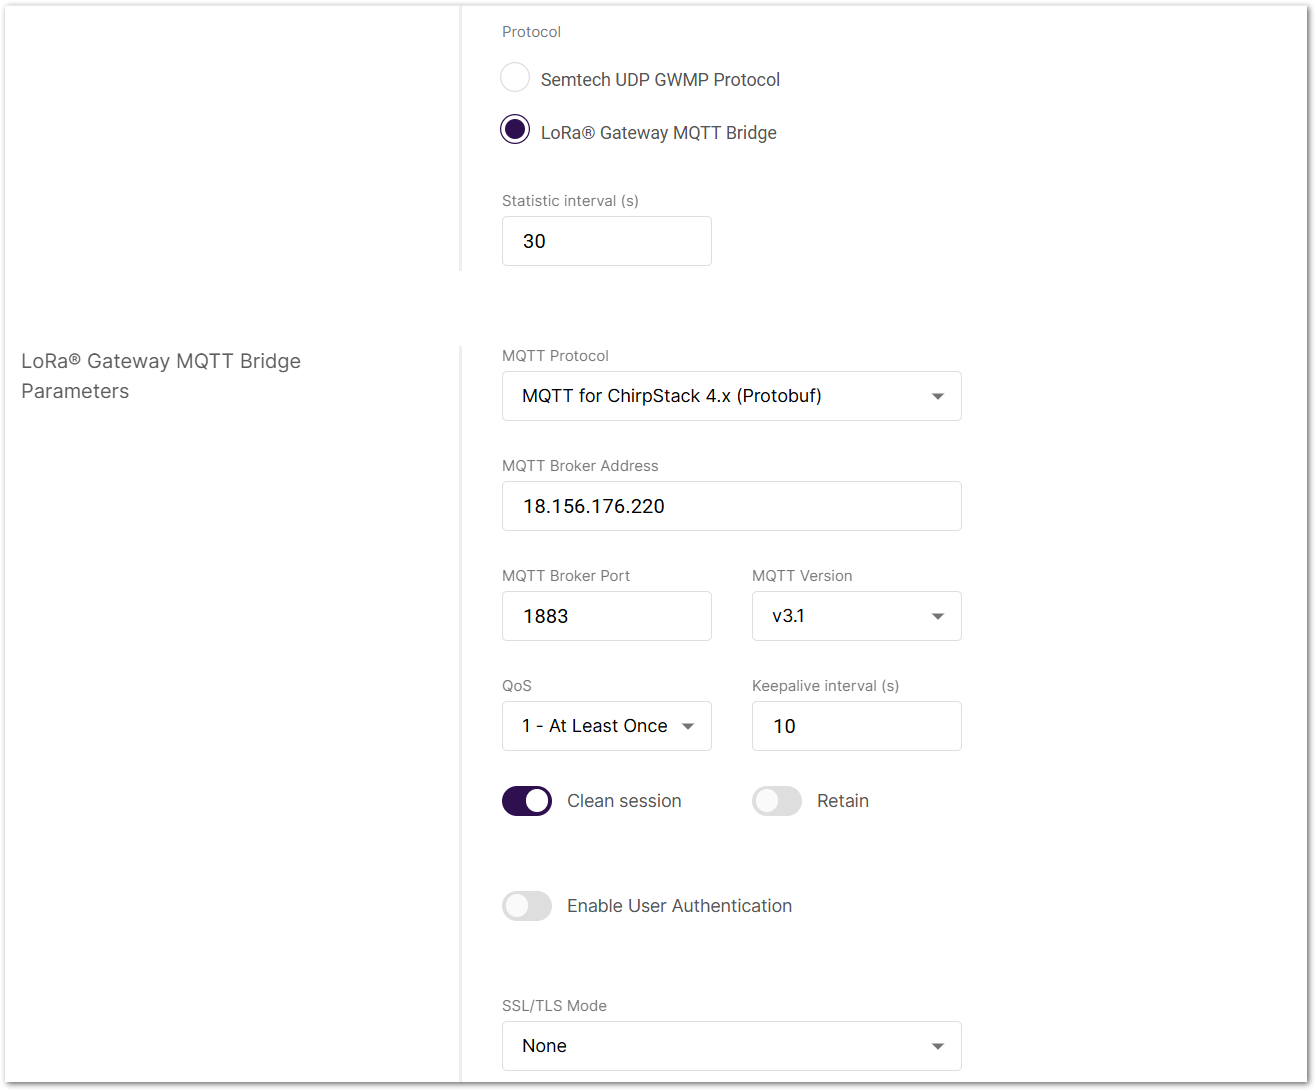The height and width of the screenshot is (1091, 1316).
Task: Click the MQTT Broker Port field
Action: click(x=606, y=616)
